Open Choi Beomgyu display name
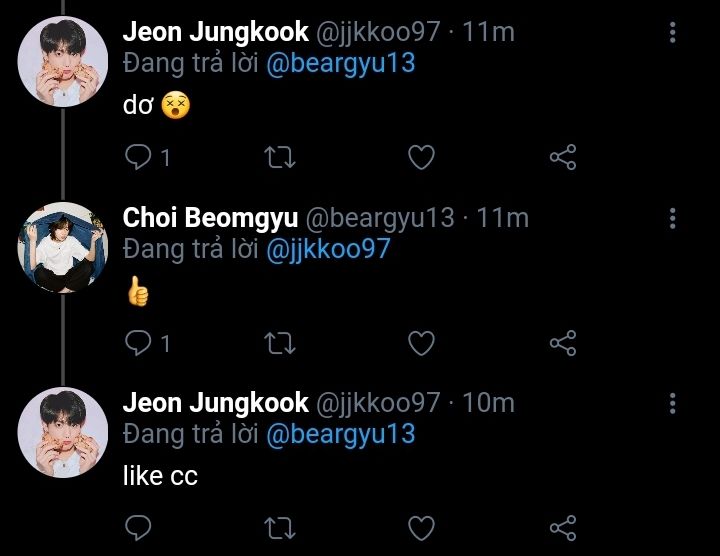The image size is (720, 556). click(x=209, y=218)
